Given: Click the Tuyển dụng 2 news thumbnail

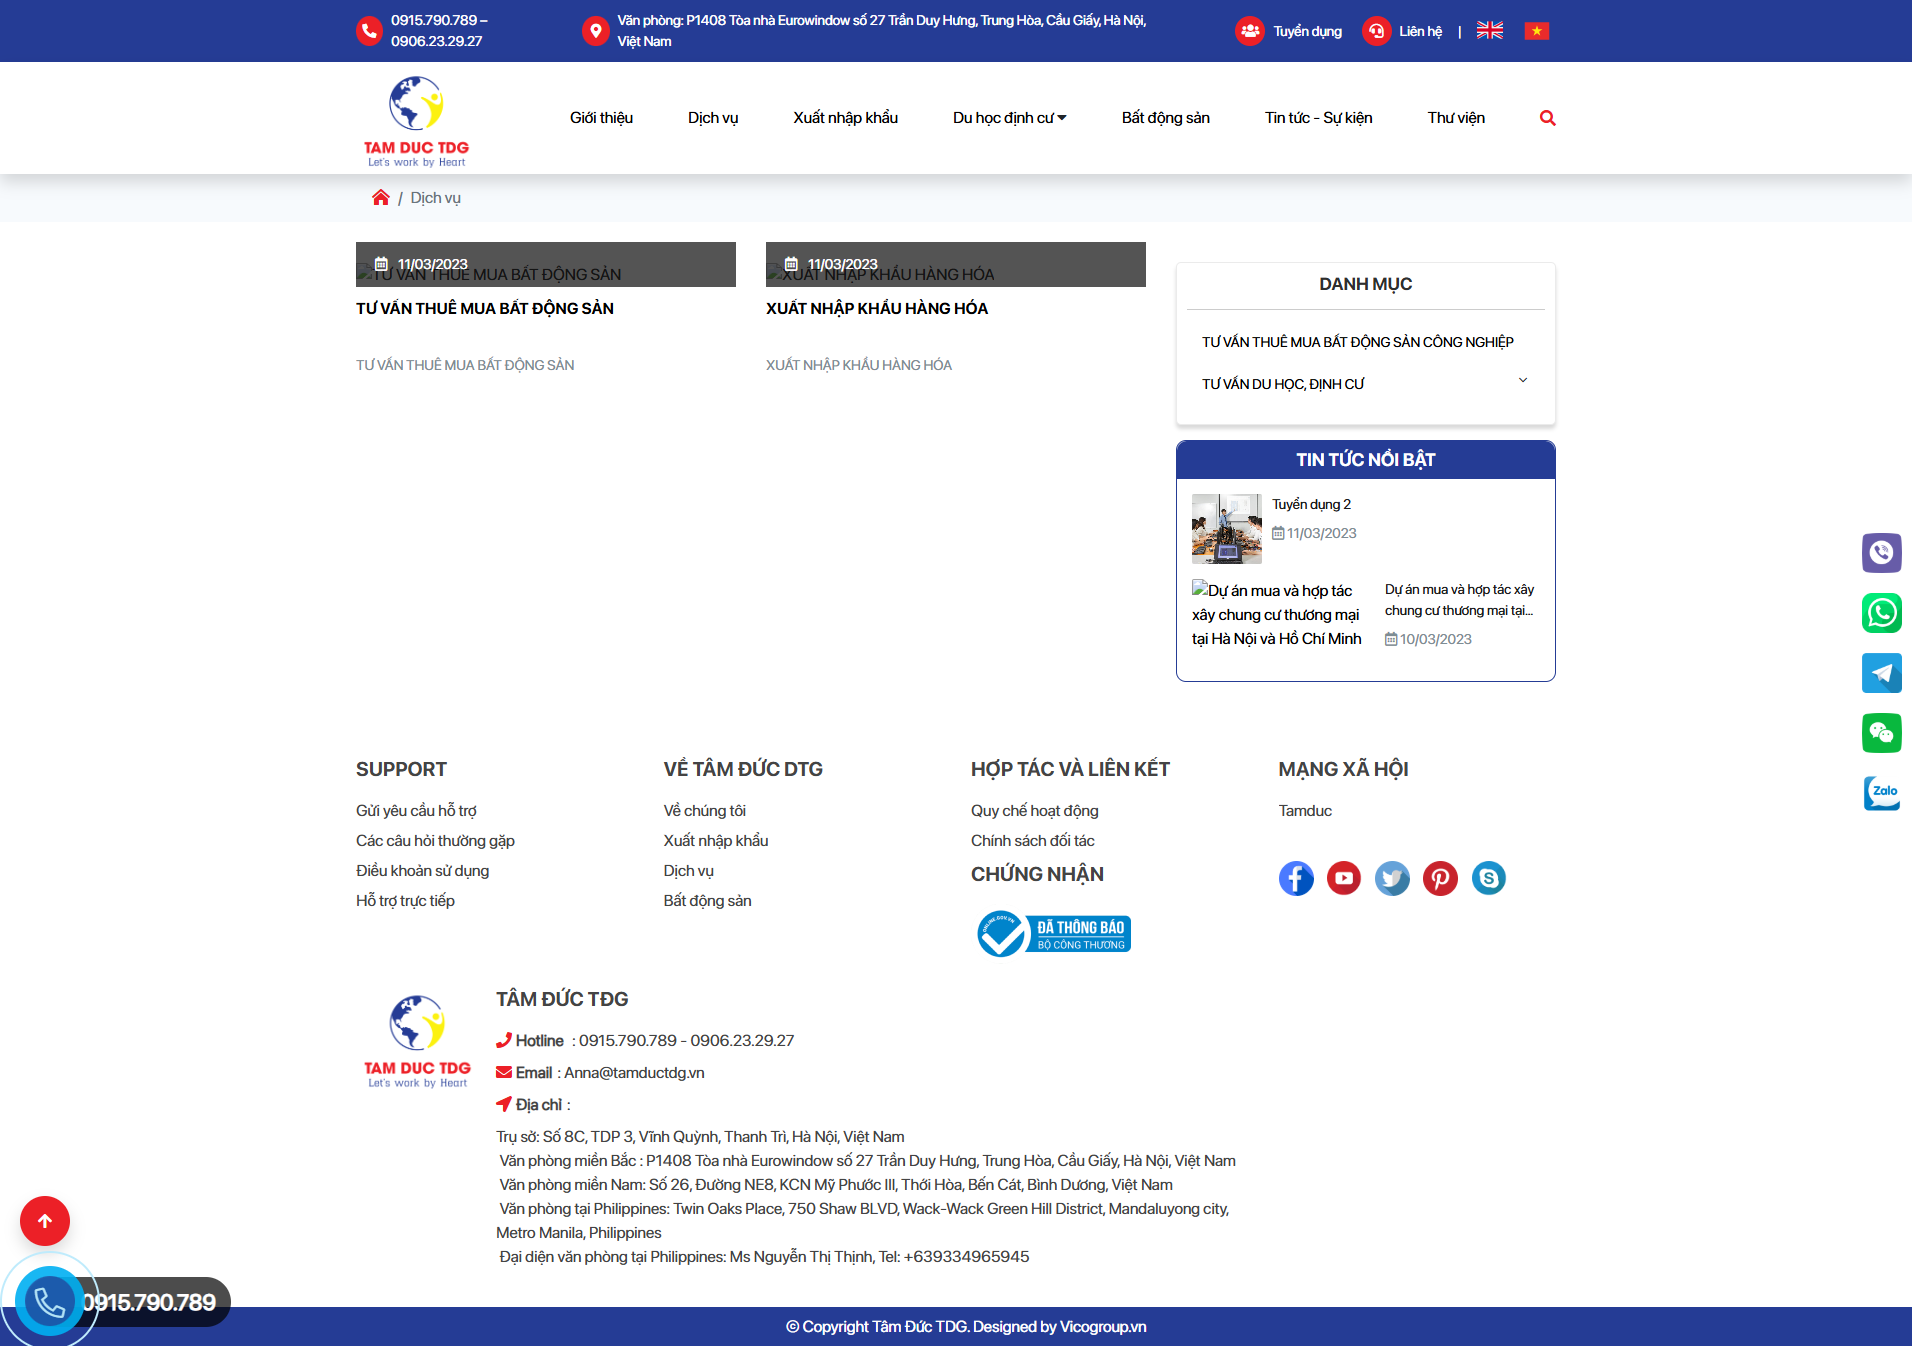Looking at the screenshot, I should click(1226, 528).
